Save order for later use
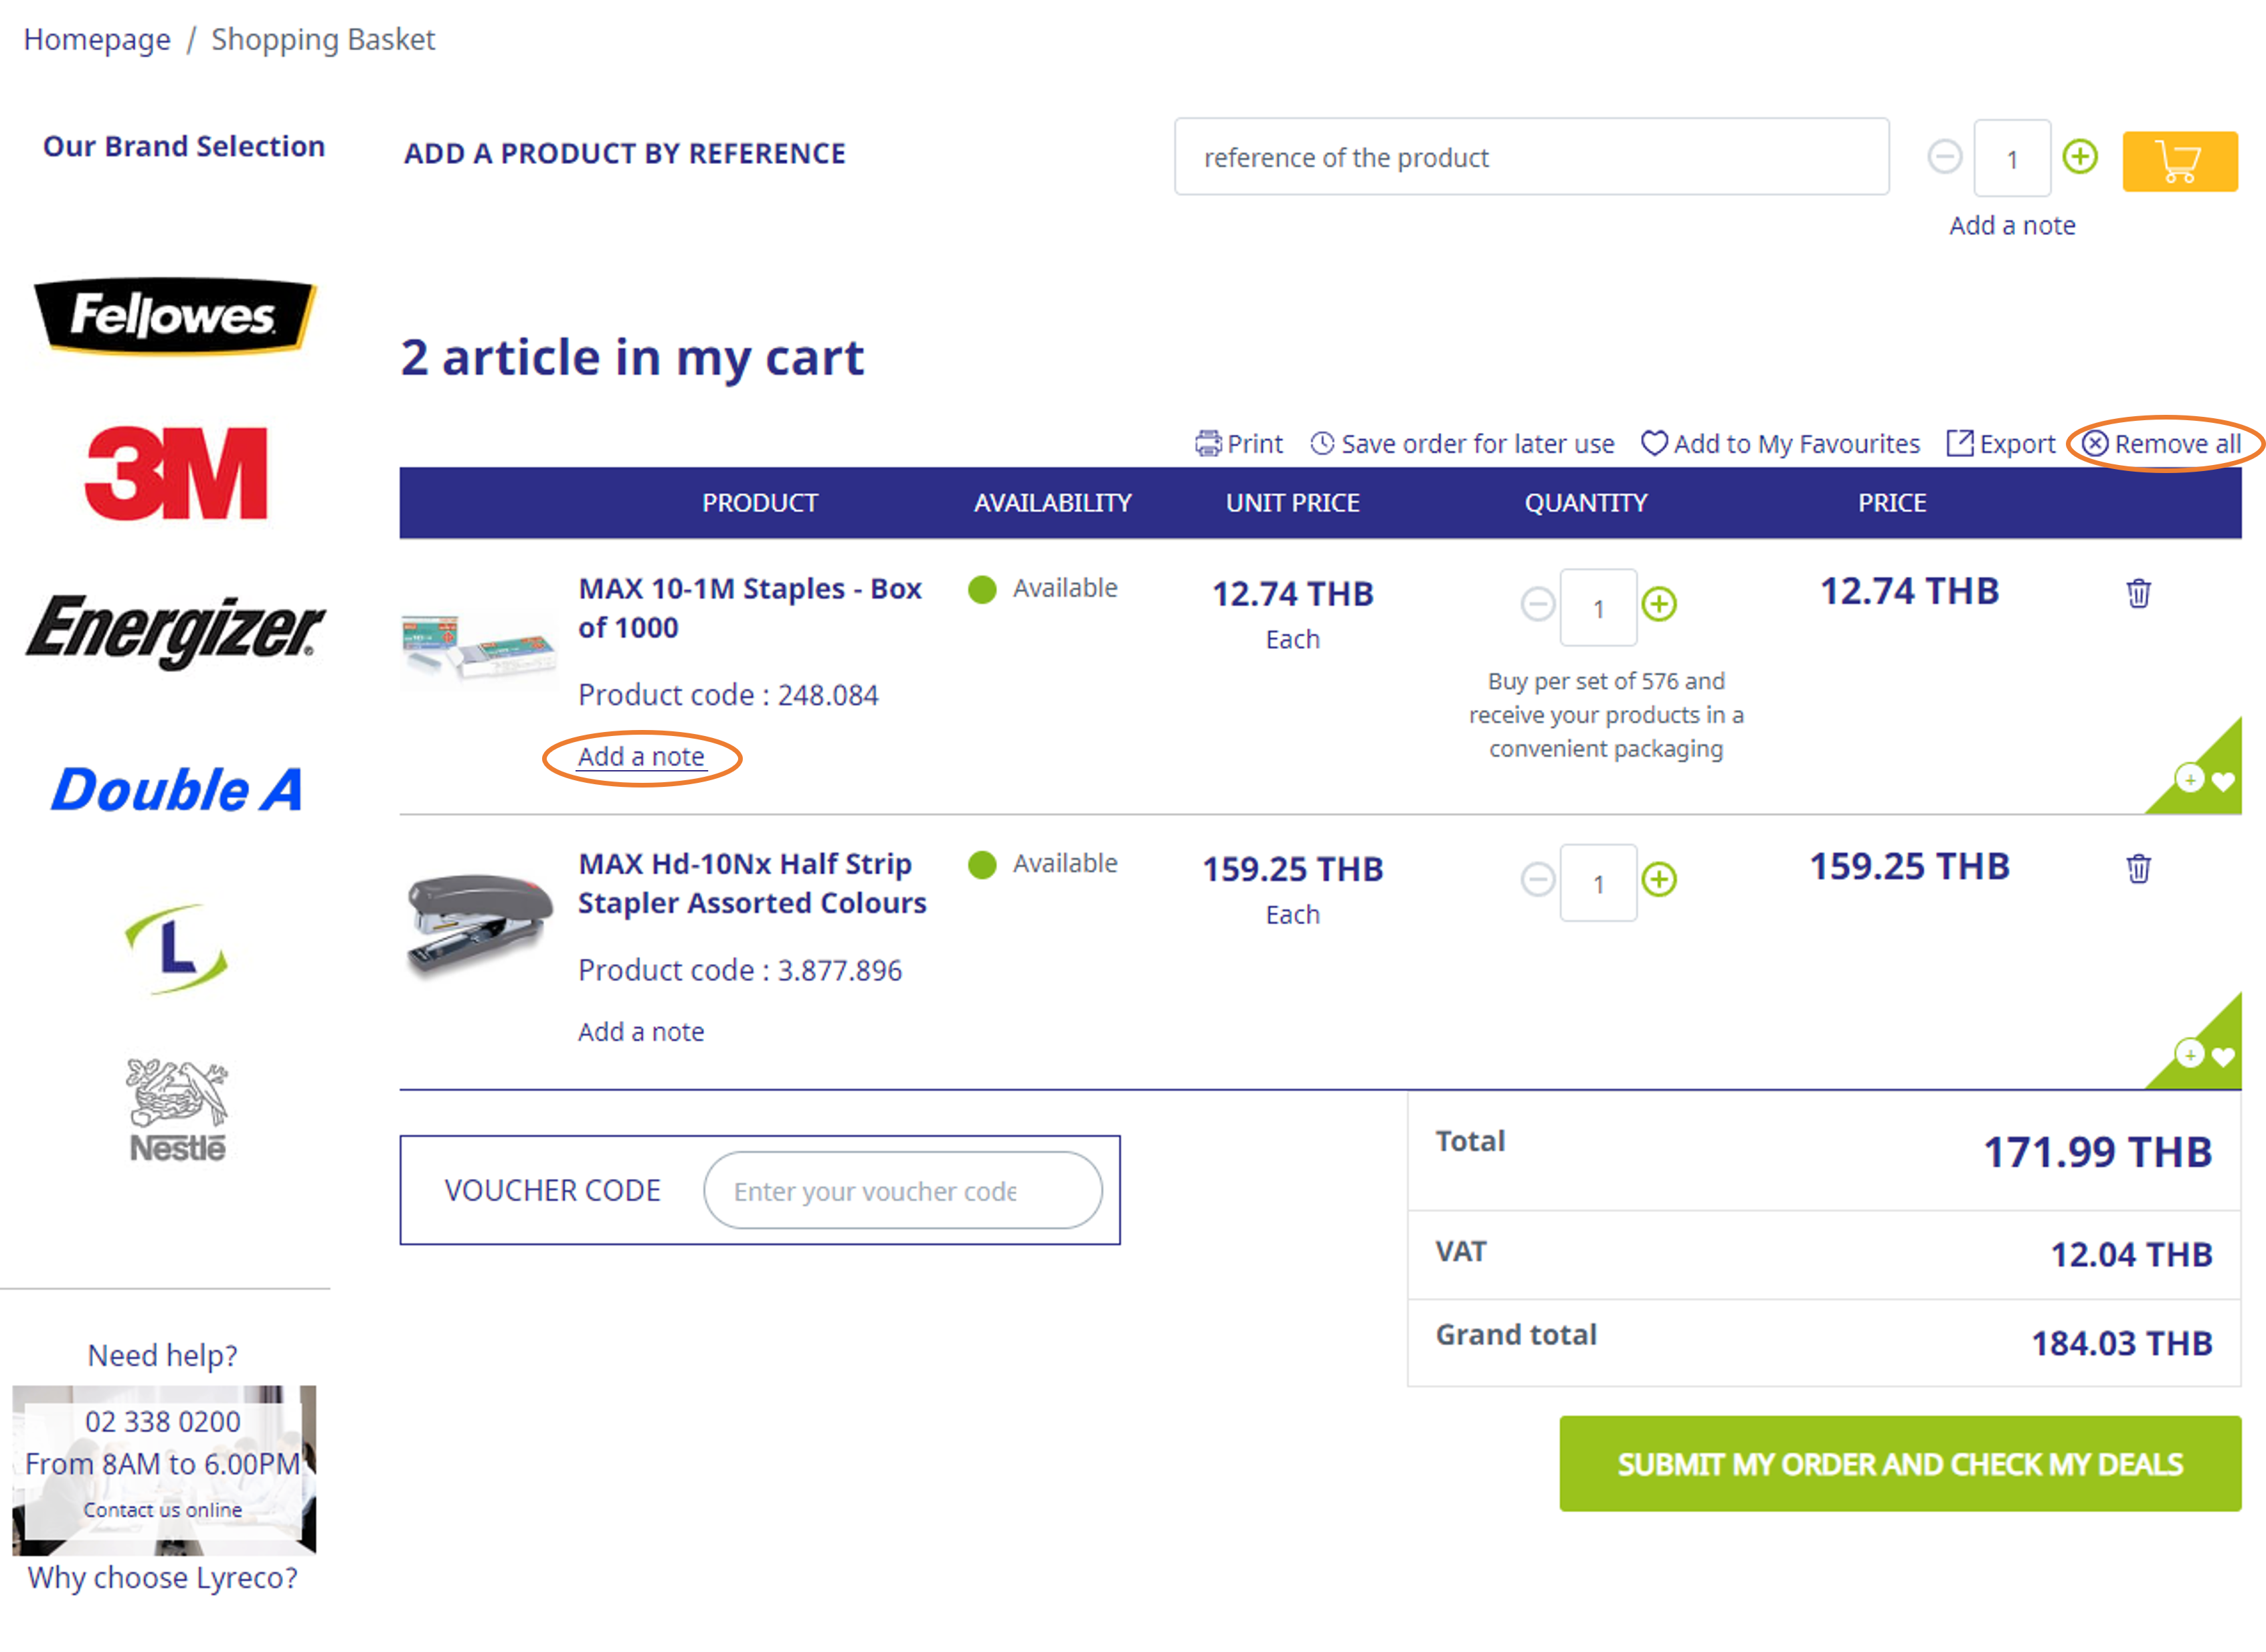 [1462, 443]
